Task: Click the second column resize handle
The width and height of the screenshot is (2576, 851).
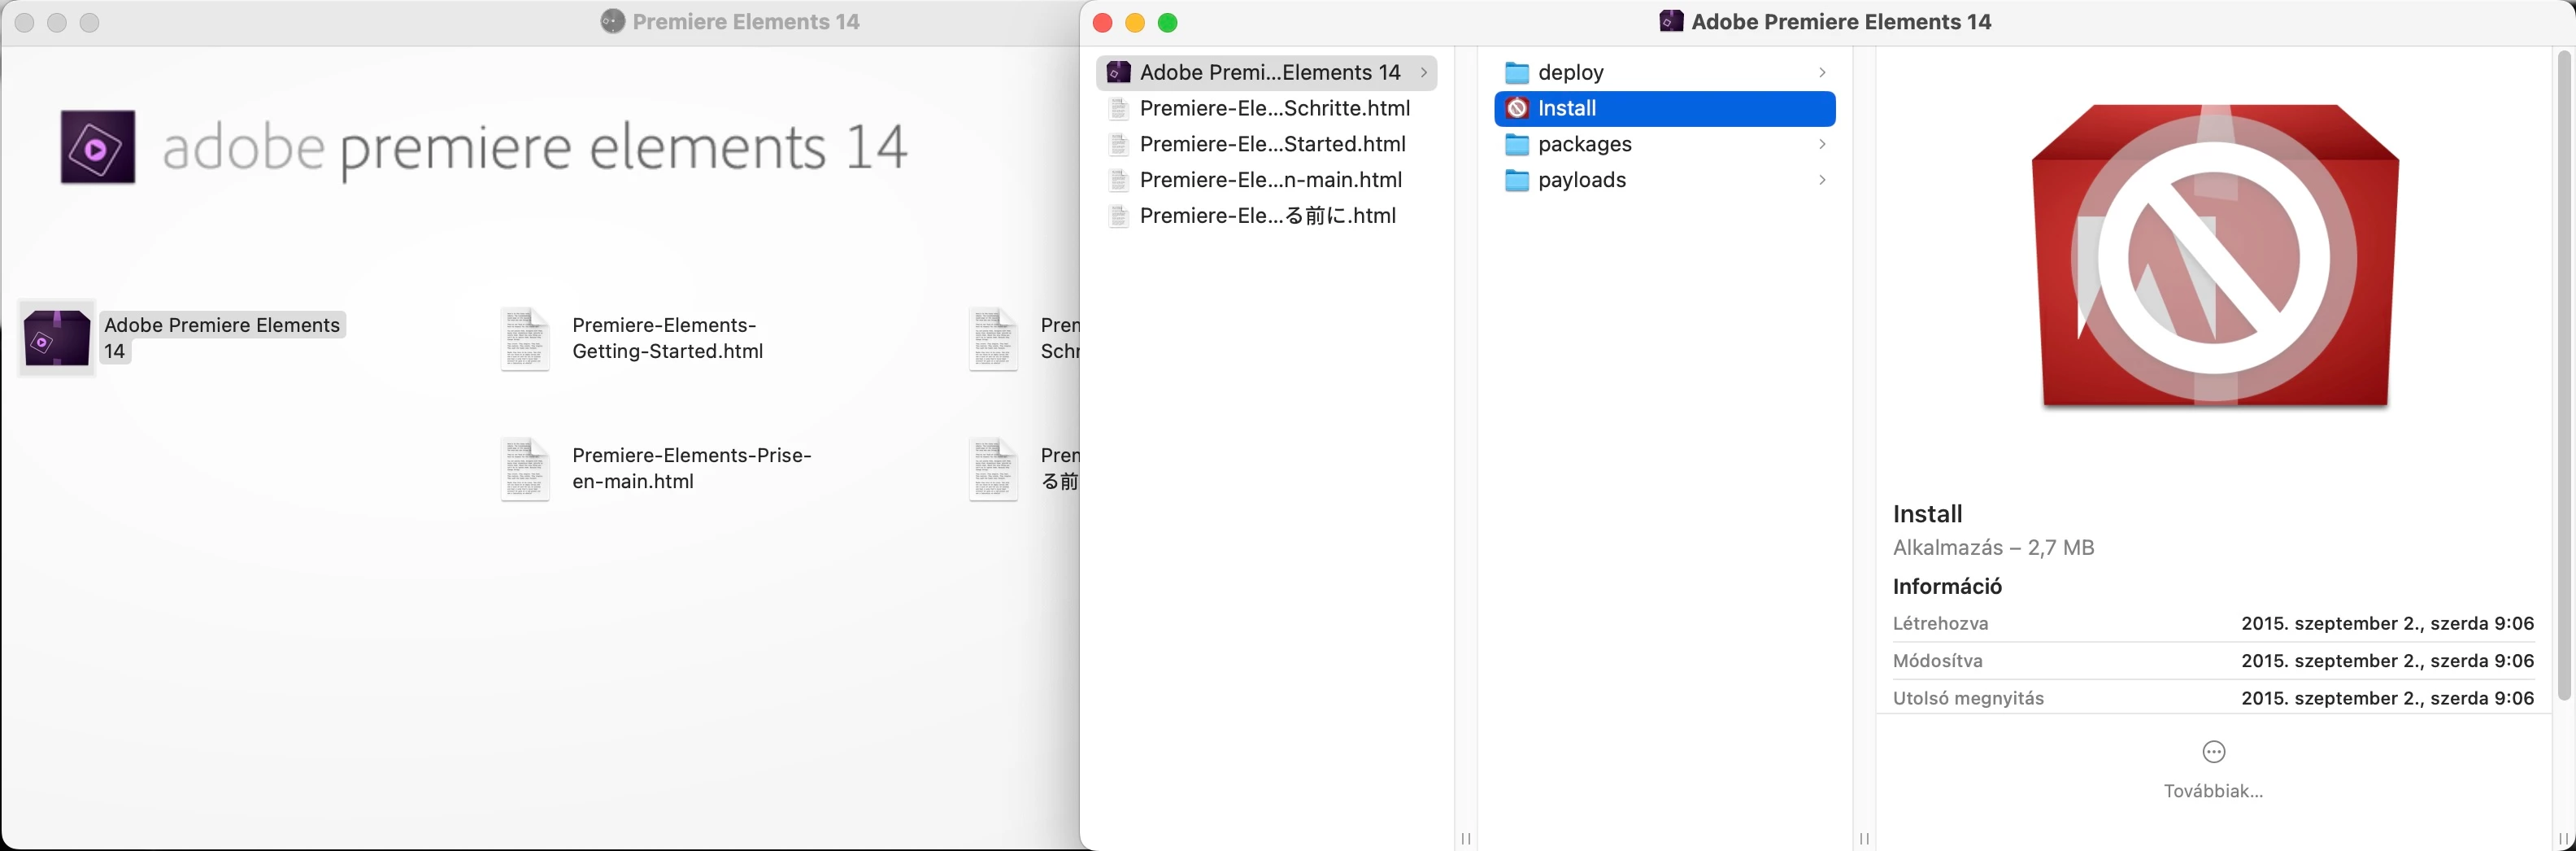Action: point(1864,839)
